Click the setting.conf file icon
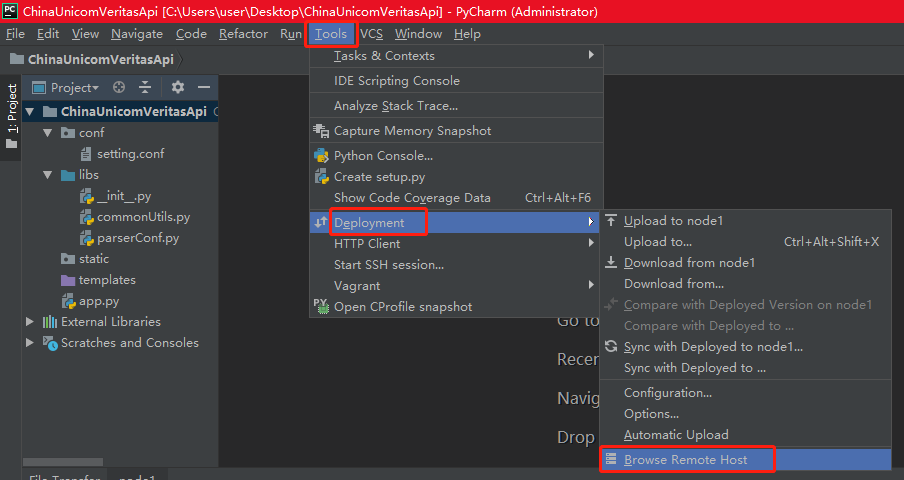The width and height of the screenshot is (904, 480). (x=86, y=154)
